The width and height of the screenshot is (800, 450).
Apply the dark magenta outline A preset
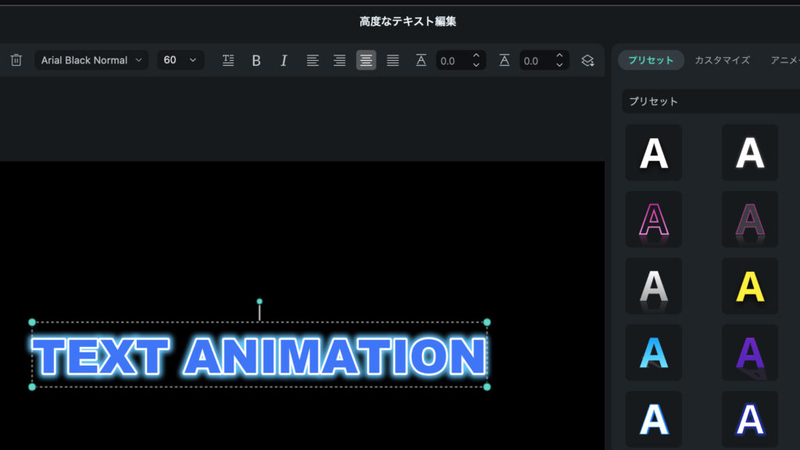[x=749, y=219]
